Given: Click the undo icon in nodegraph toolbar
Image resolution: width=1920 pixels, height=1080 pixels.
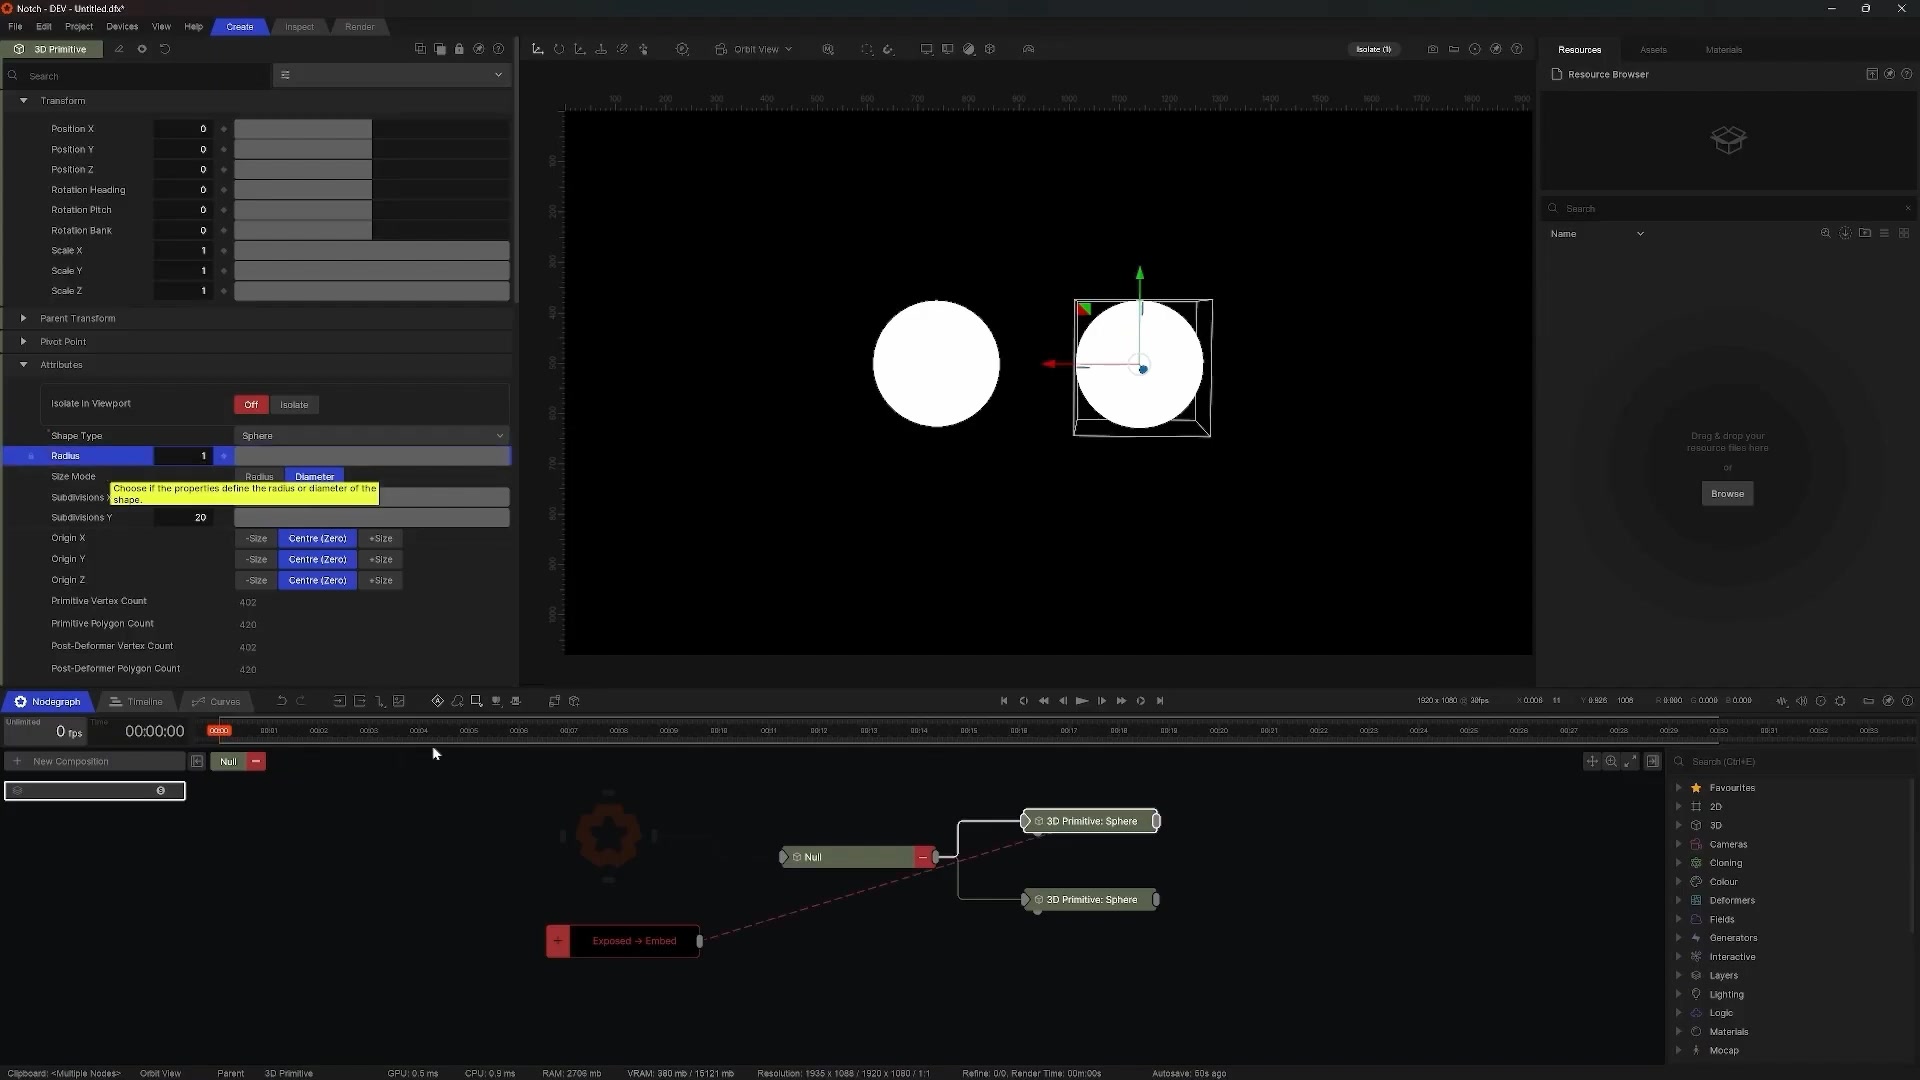Looking at the screenshot, I should 281,701.
